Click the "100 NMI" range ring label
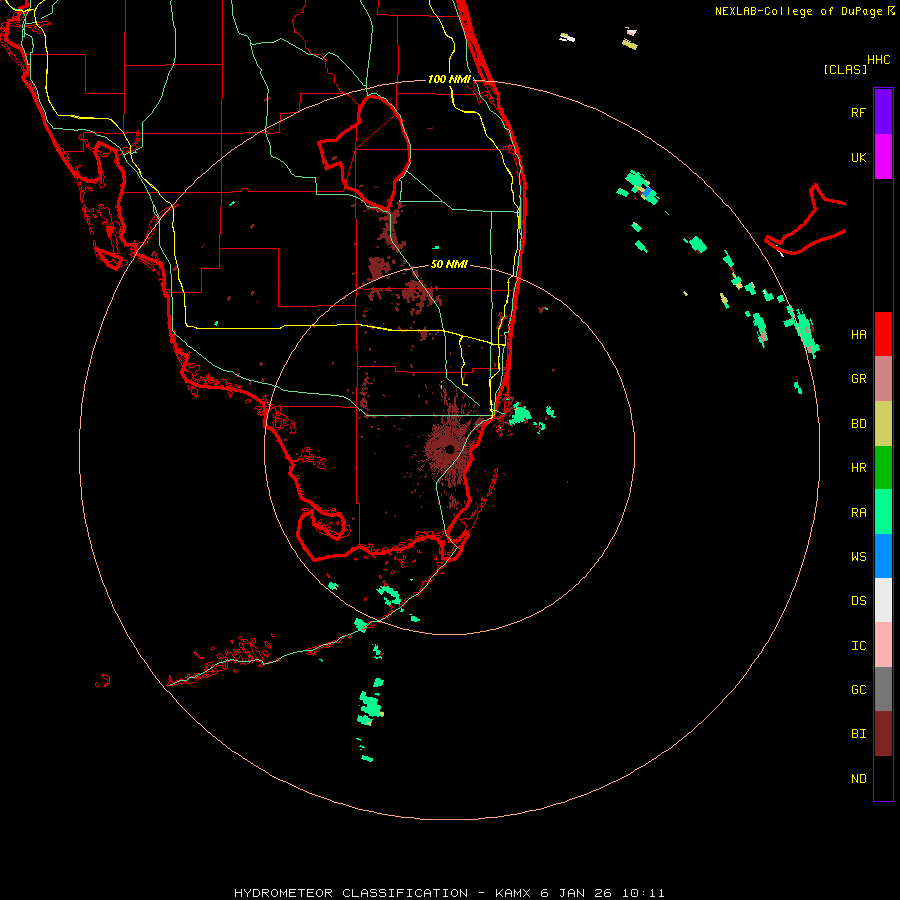Screen dimensions: 900x900 (x=449, y=79)
